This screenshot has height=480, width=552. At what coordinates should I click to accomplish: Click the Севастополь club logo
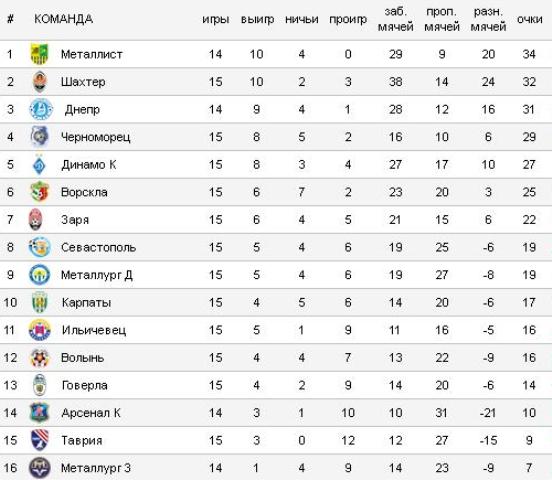(39, 247)
